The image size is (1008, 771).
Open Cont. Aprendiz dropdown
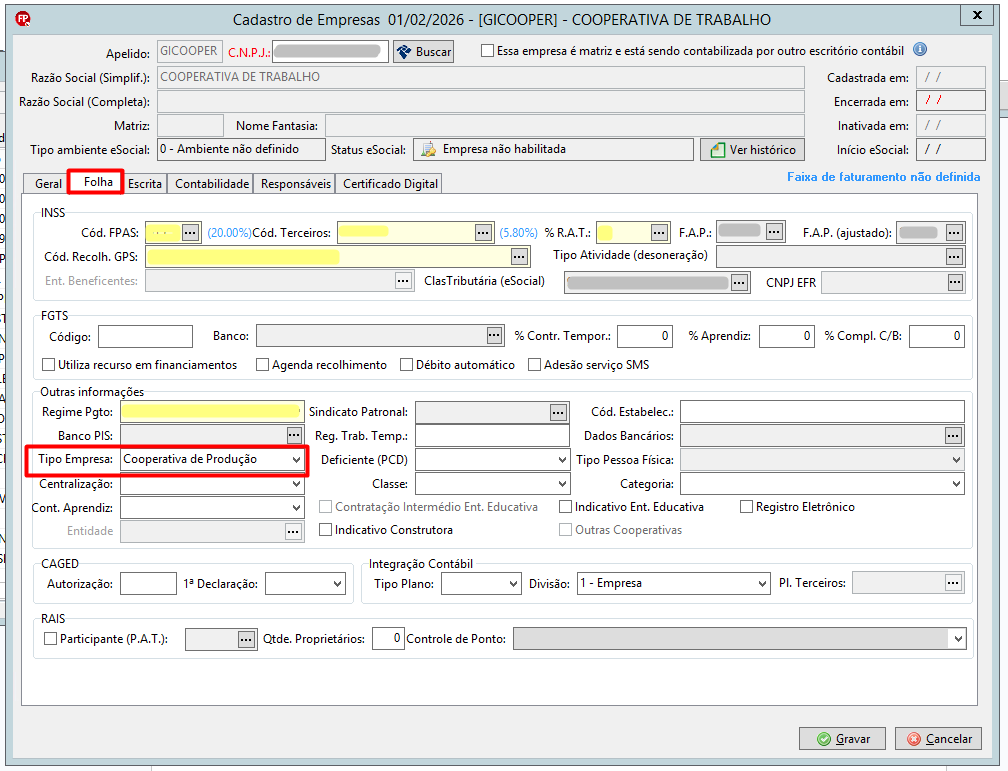[296, 507]
